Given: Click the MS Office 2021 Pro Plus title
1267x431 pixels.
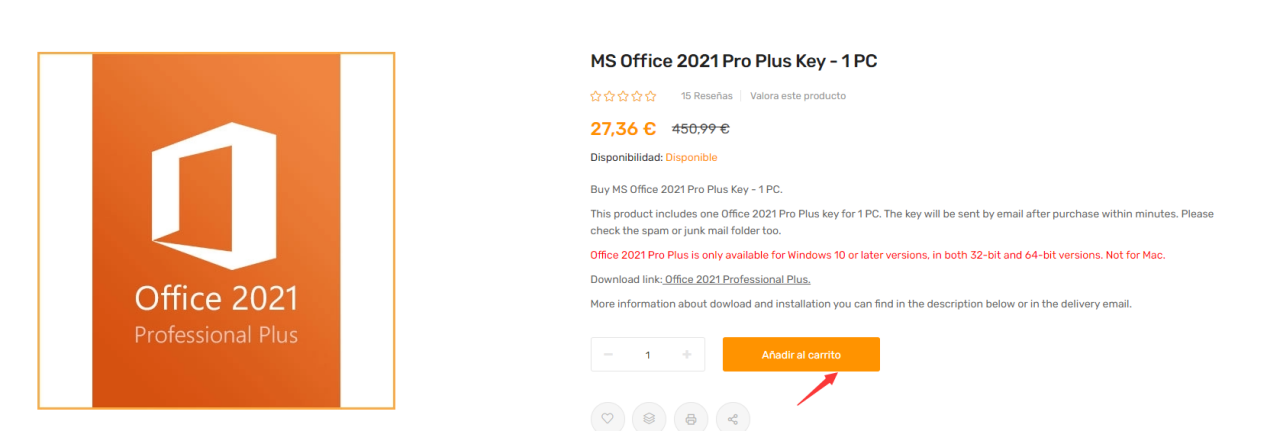Looking at the screenshot, I should [734, 61].
